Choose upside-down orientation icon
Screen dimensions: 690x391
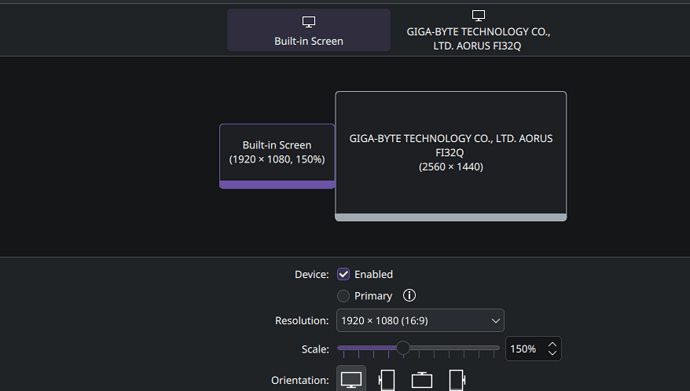click(422, 380)
